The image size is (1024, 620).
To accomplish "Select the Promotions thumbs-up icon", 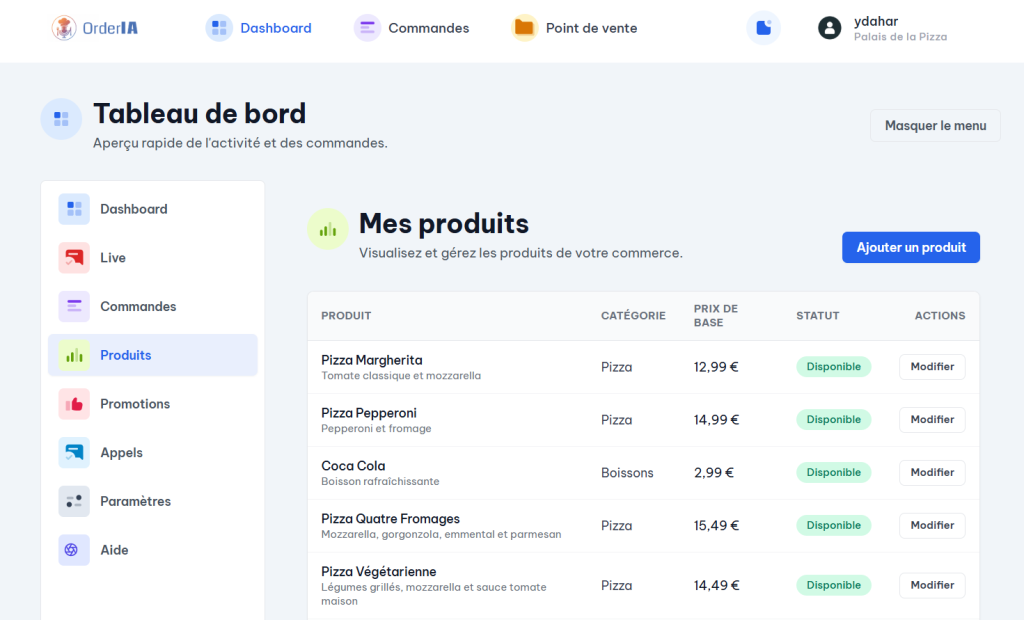I will 74,404.
